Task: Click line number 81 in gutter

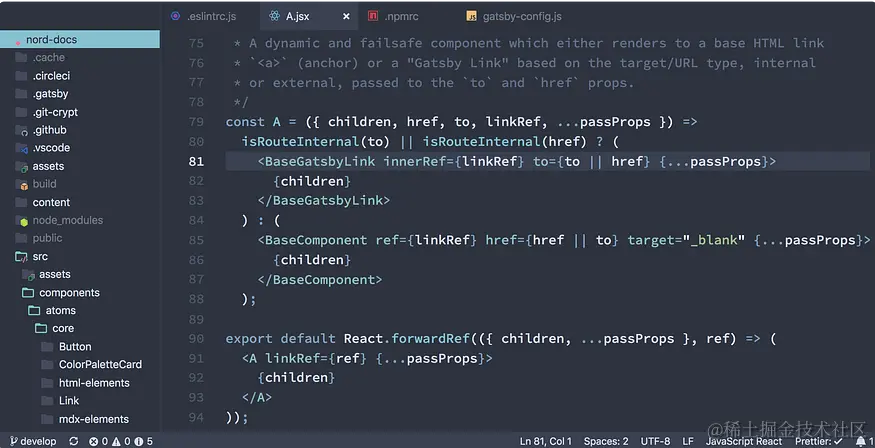Action: pyautogui.click(x=196, y=161)
